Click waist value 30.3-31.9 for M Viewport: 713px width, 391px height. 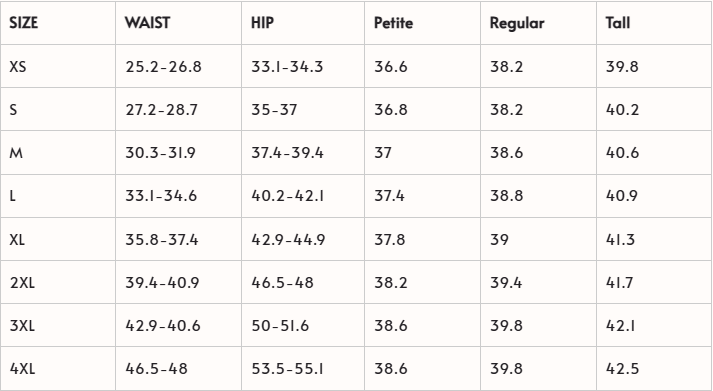click(161, 153)
